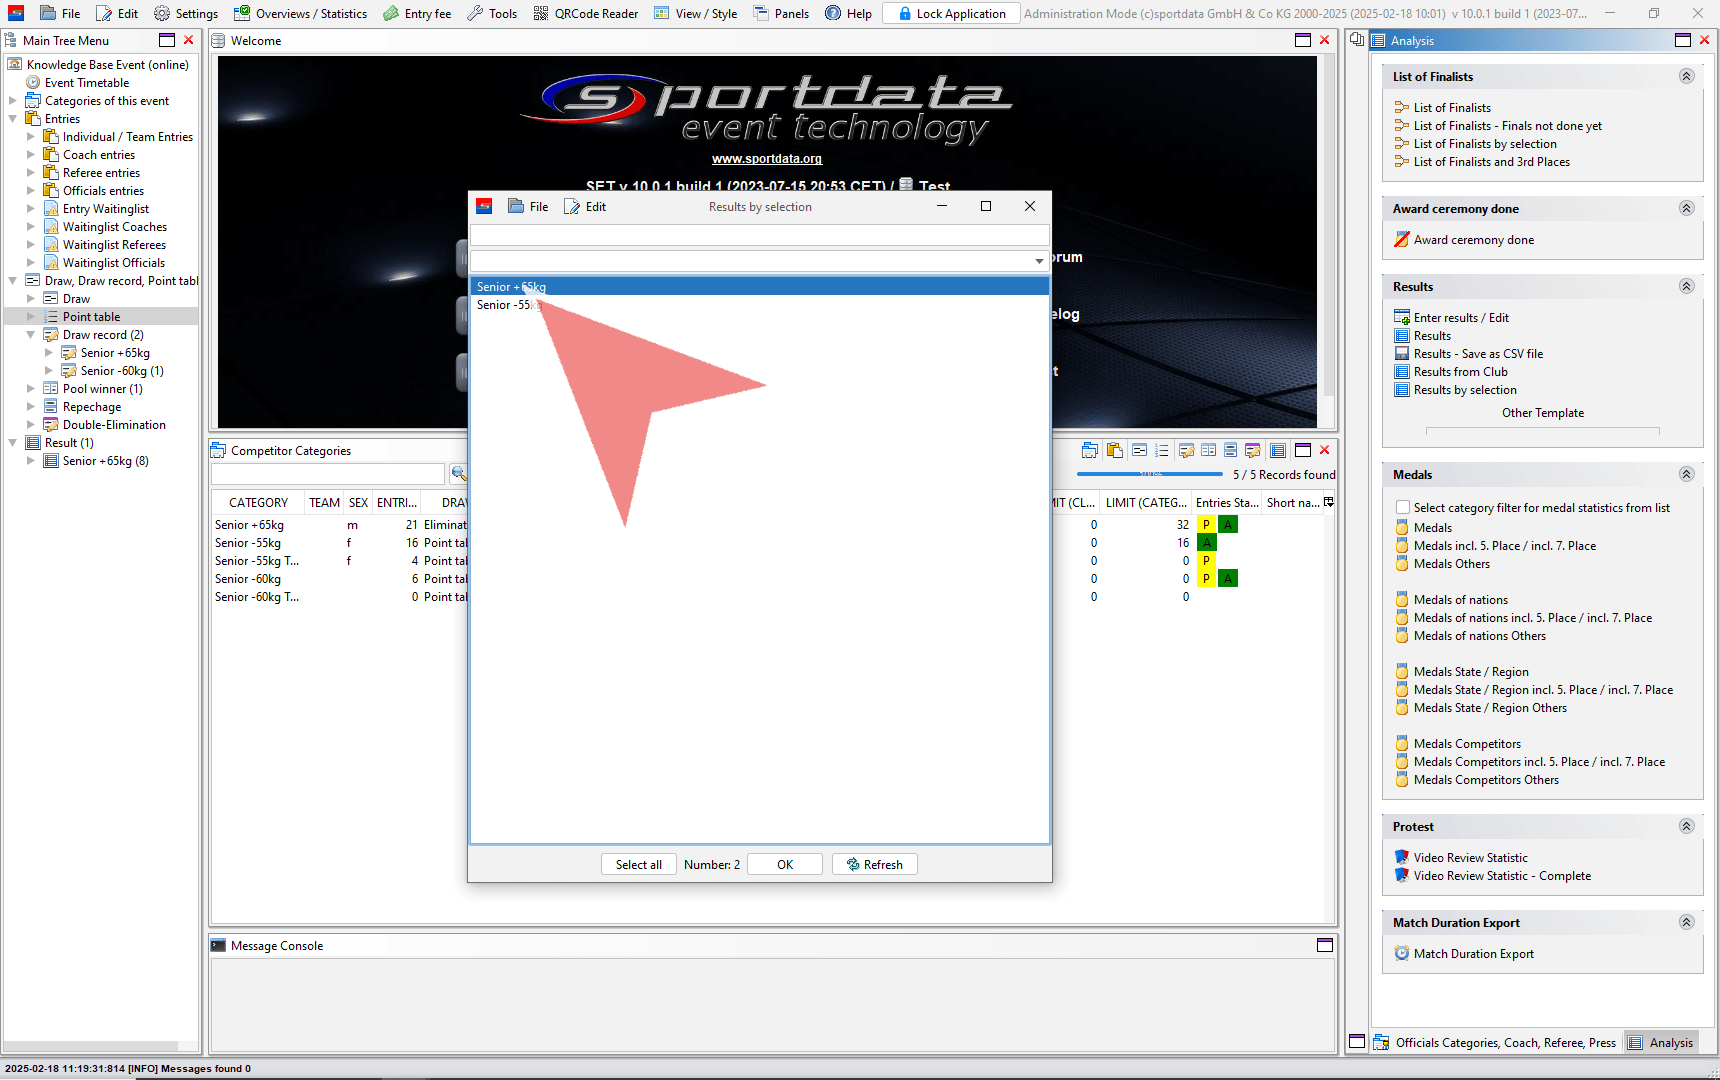1720x1080 pixels.
Task: Enable the medal statistics category filter checkbox
Action: tap(1403, 508)
